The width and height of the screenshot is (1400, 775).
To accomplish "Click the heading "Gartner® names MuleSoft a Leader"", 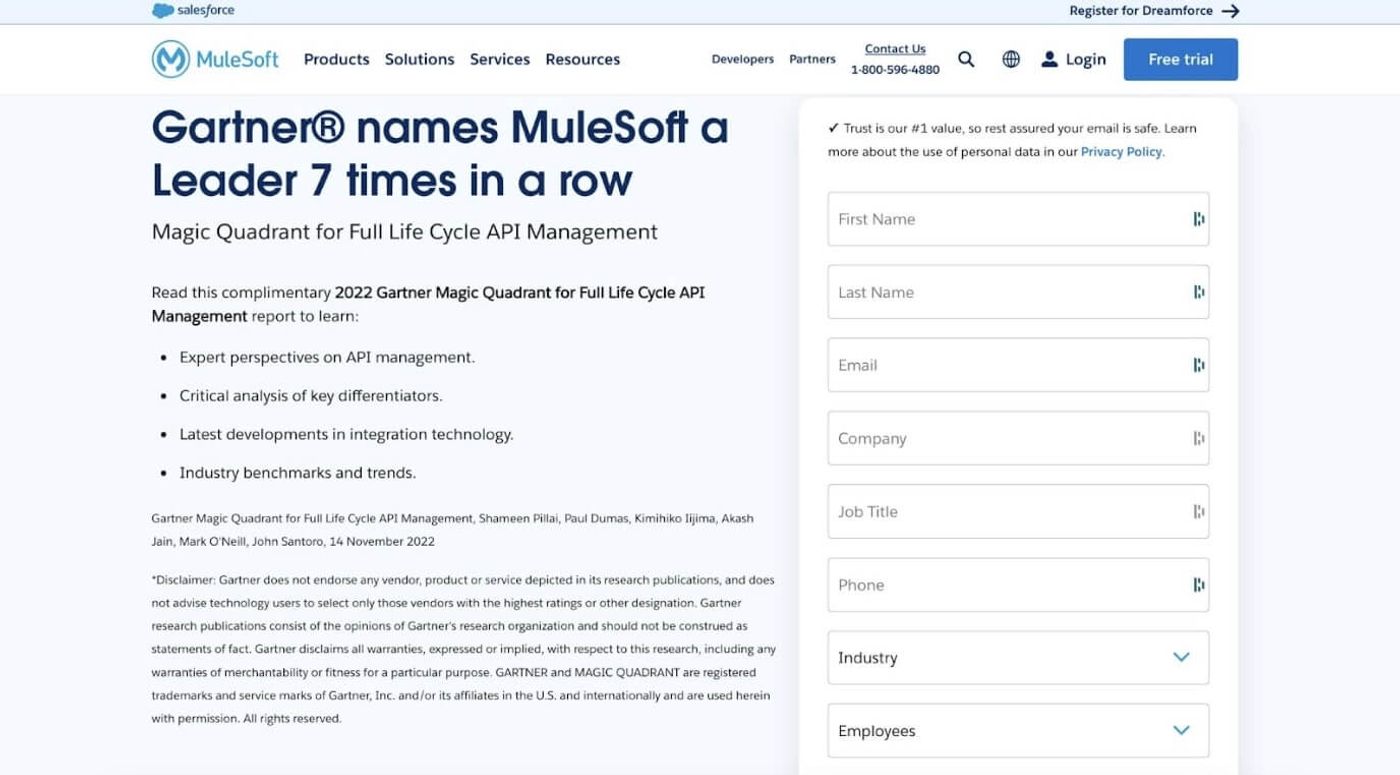I will (440, 153).
